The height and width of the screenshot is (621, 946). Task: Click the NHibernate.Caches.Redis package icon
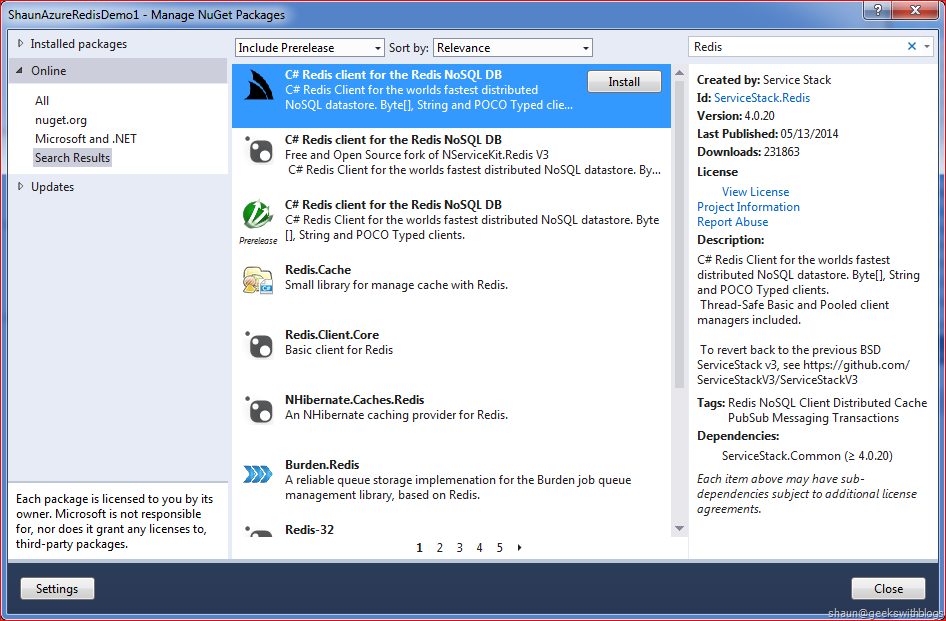click(x=259, y=410)
